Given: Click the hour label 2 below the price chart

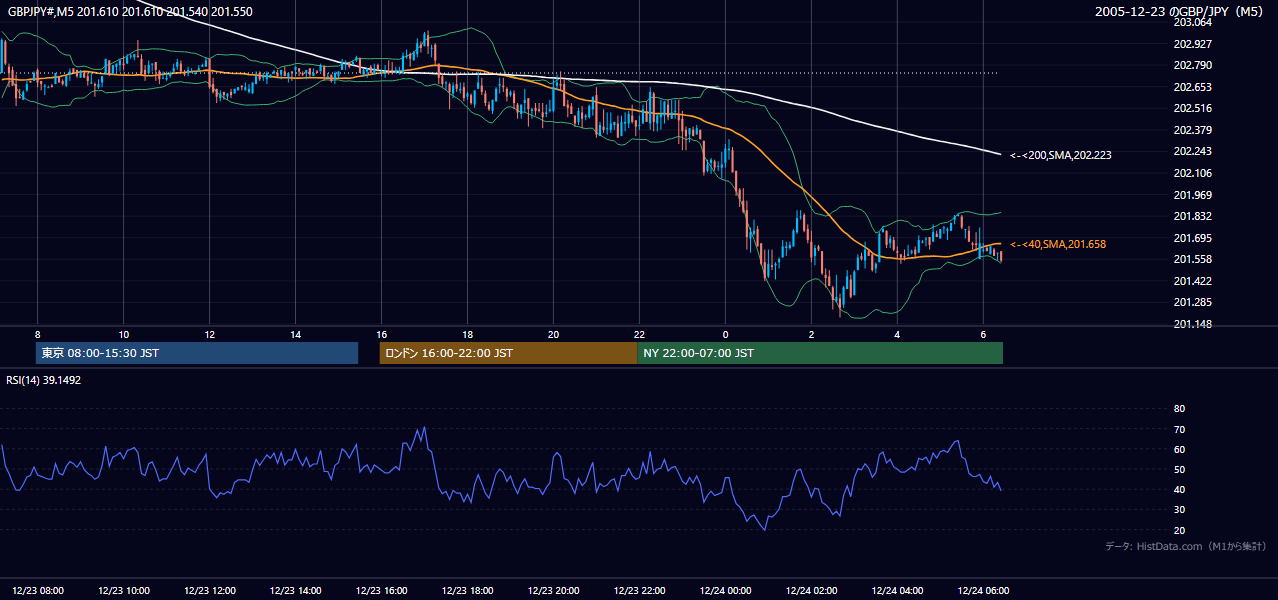Looking at the screenshot, I should pyautogui.click(x=811, y=334).
